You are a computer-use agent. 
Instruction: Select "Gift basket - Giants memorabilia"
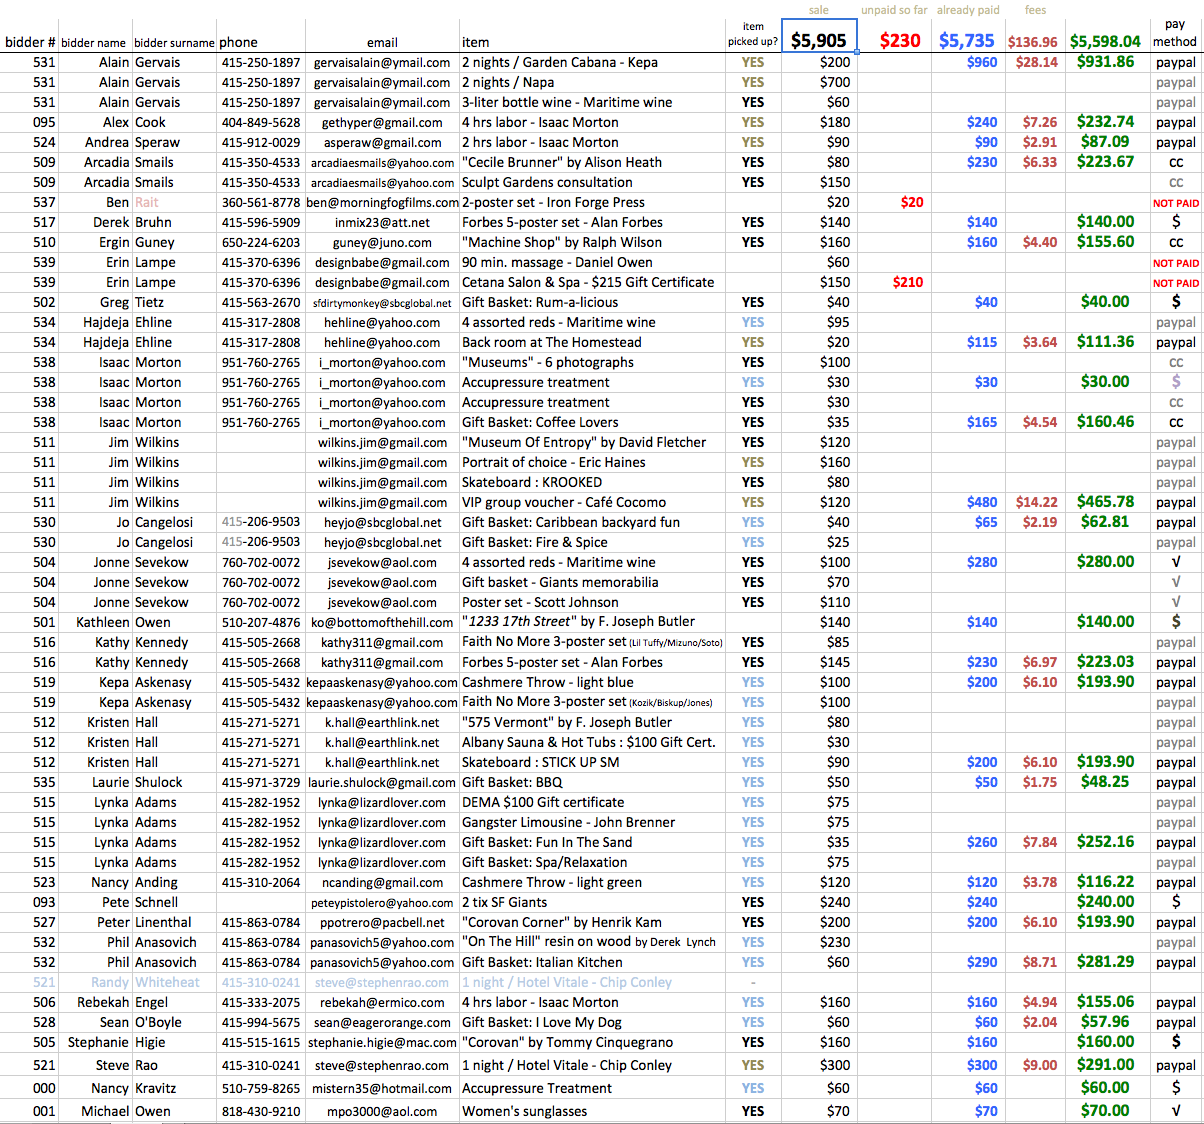[560, 582]
